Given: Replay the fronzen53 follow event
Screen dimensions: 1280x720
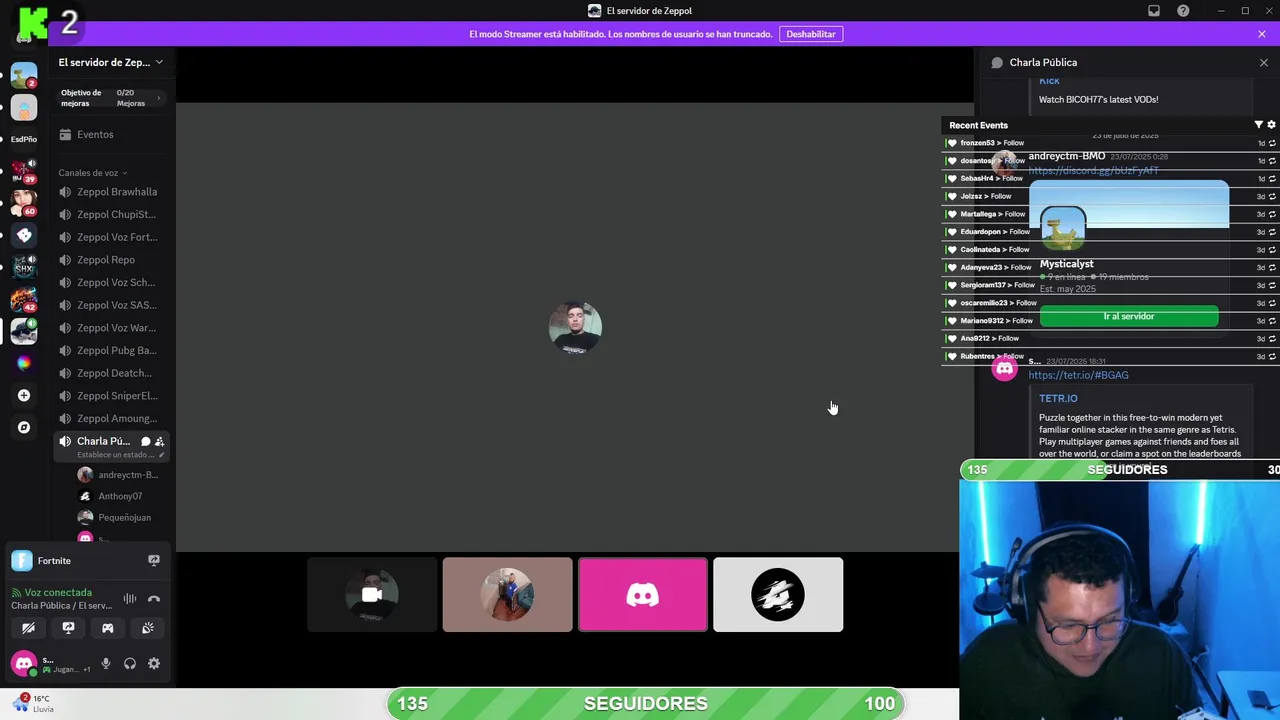Looking at the screenshot, I should (1272, 143).
